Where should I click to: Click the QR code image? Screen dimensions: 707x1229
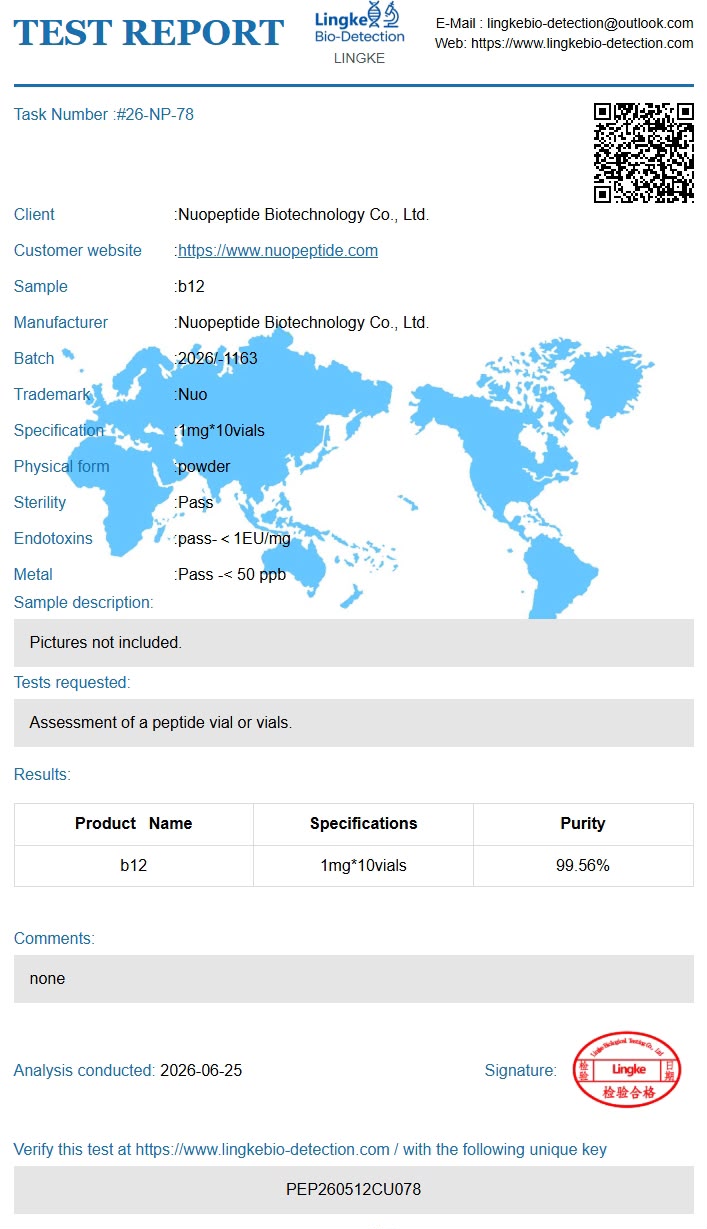[643, 152]
